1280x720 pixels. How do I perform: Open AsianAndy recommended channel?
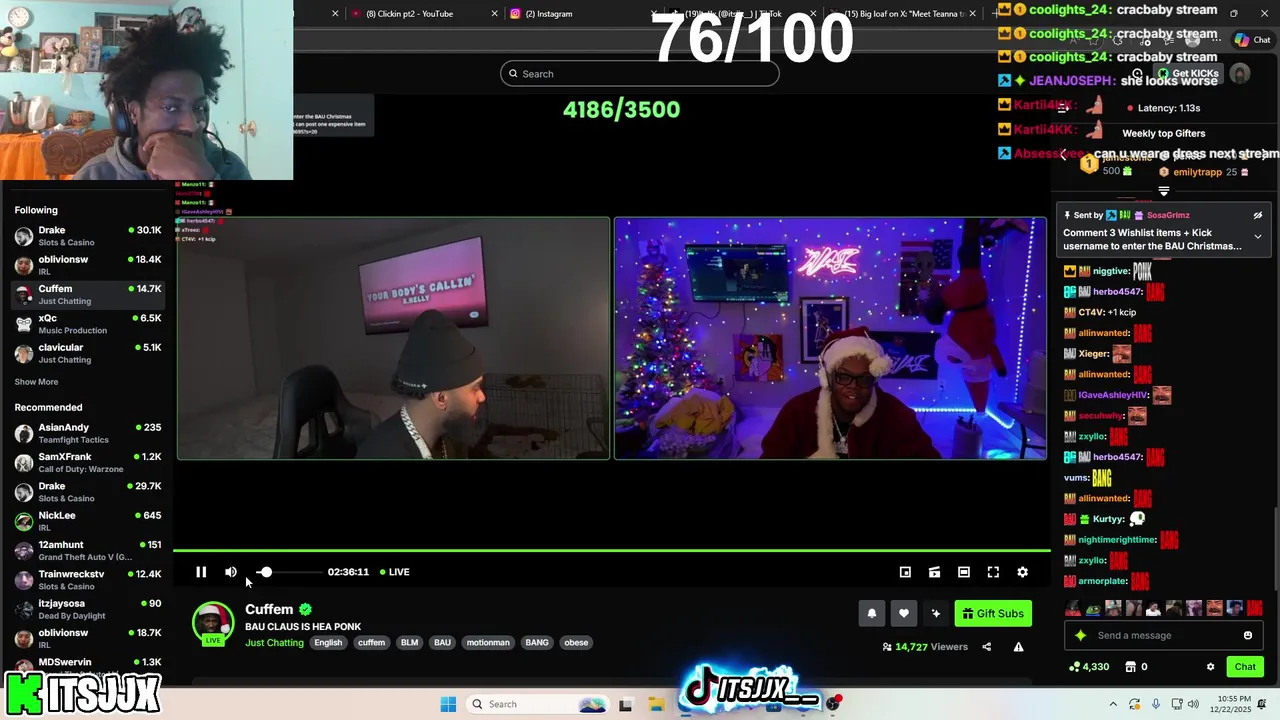click(x=87, y=433)
